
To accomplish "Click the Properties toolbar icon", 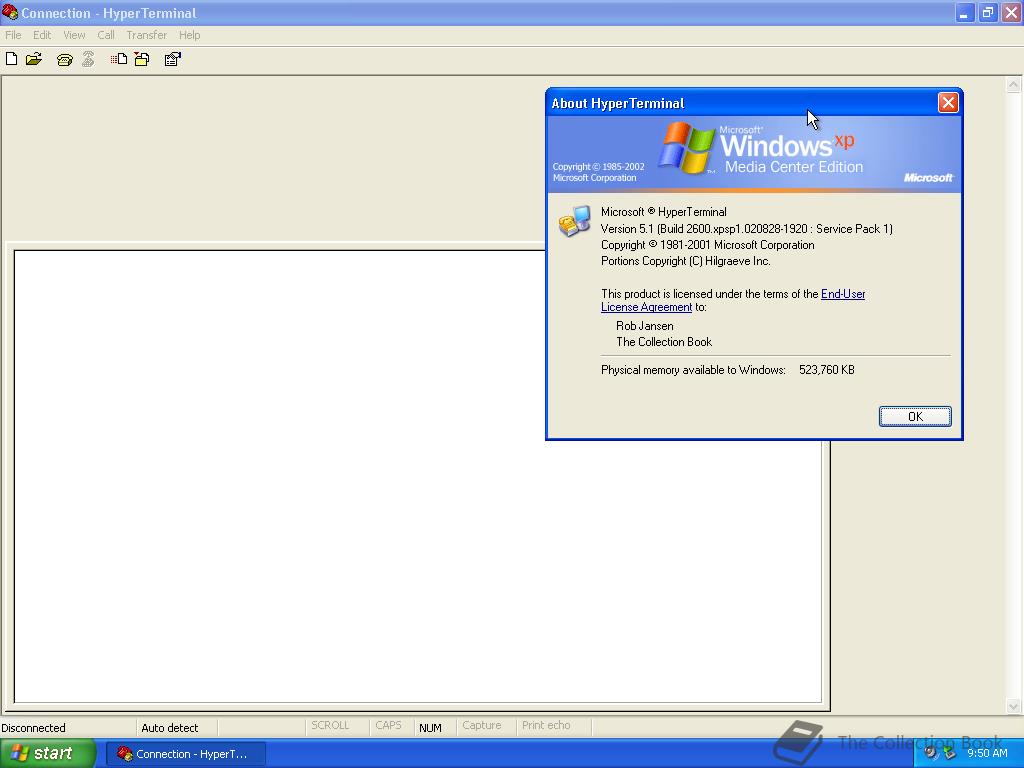I will (172, 59).
